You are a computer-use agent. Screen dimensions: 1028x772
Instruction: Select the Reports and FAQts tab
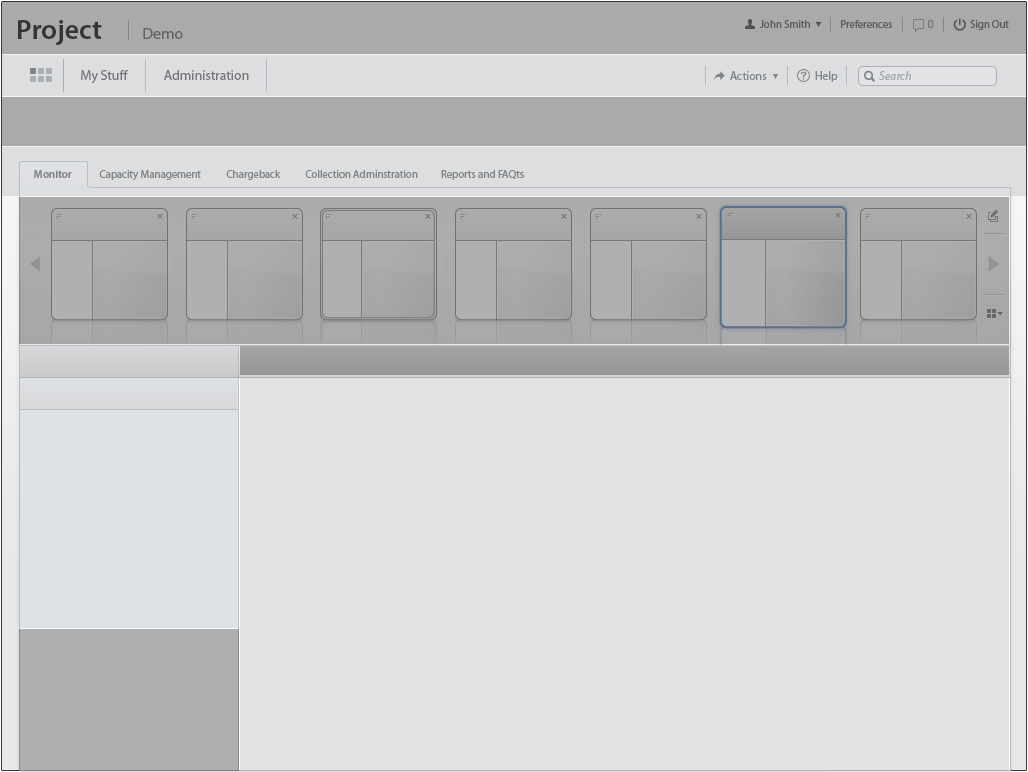(x=482, y=174)
